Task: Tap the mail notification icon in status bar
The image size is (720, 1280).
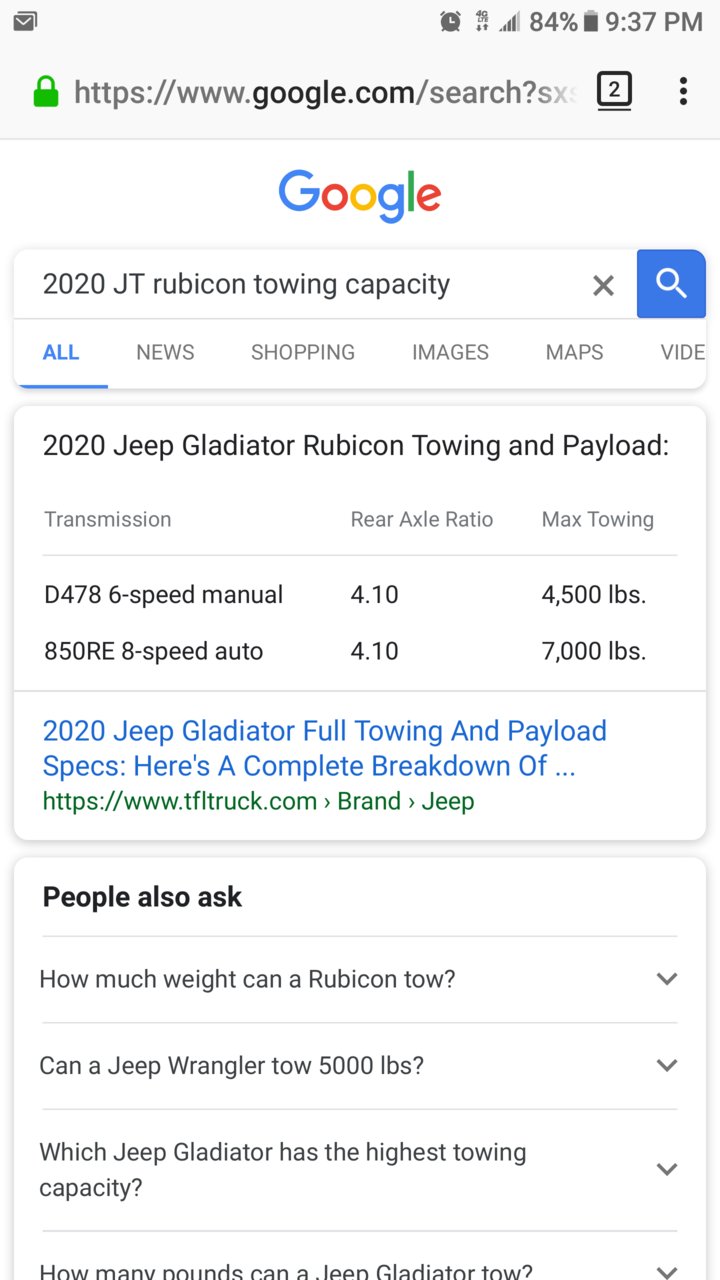Action: click(25, 21)
